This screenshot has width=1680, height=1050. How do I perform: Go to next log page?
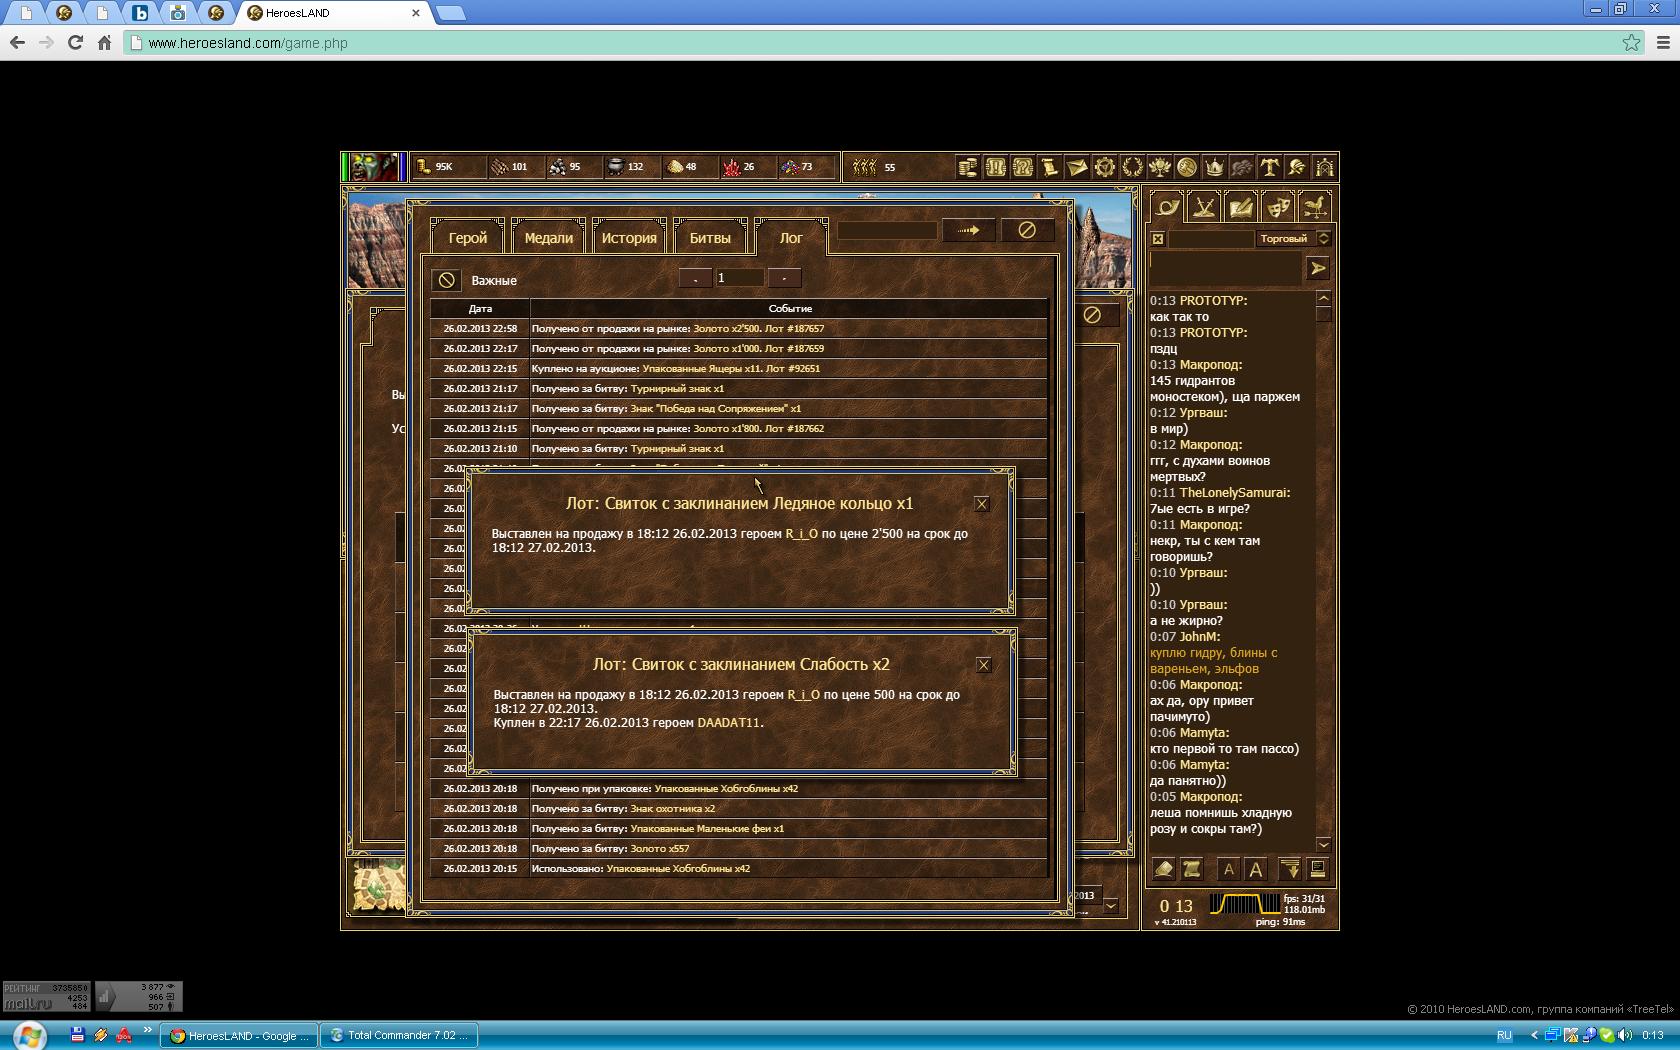point(784,278)
